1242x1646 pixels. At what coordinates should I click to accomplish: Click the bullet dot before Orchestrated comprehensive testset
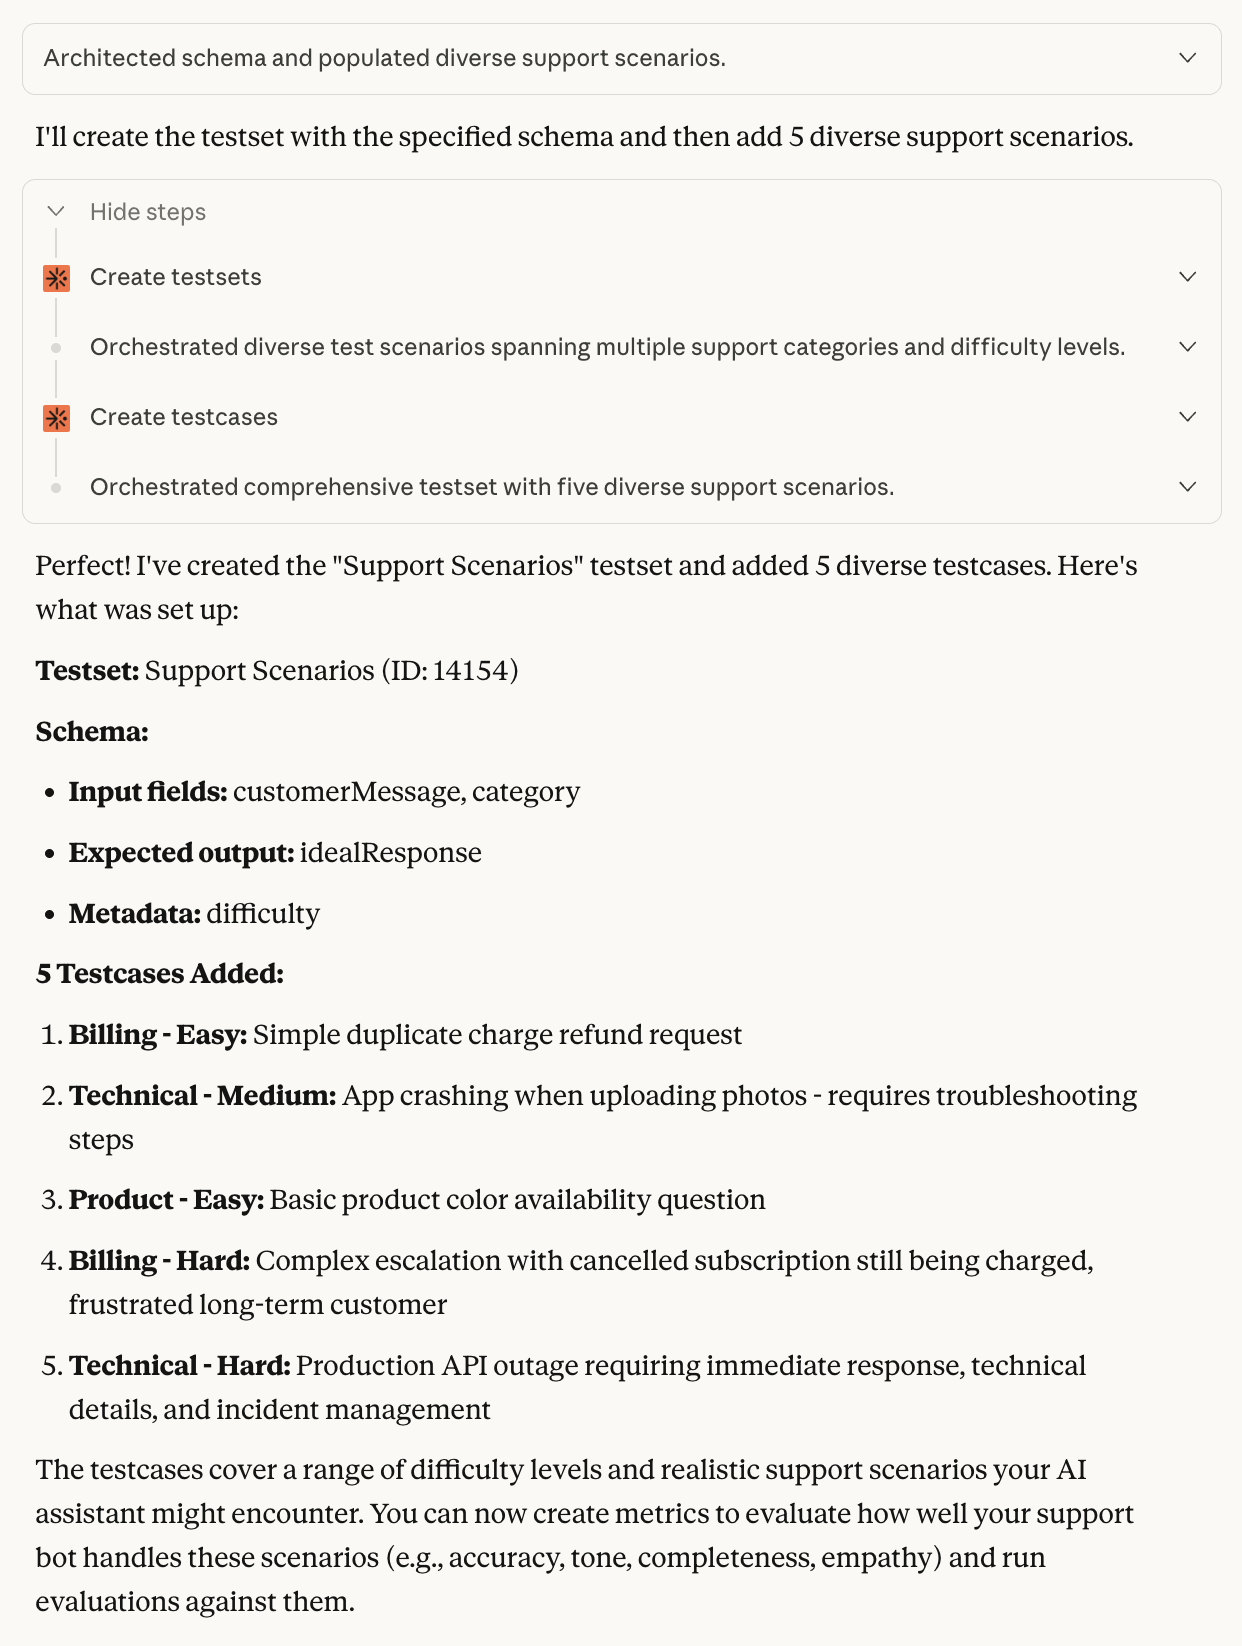[x=56, y=488]
